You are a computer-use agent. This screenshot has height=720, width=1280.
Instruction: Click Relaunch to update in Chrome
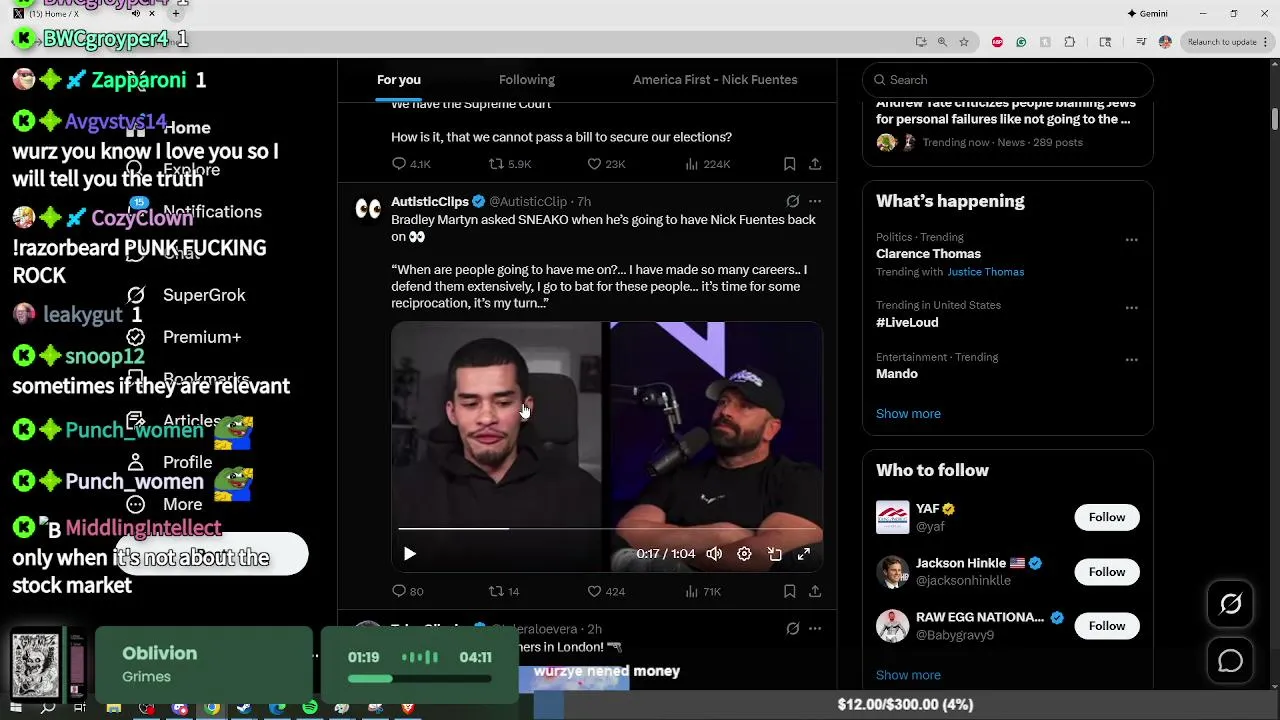1222,42
